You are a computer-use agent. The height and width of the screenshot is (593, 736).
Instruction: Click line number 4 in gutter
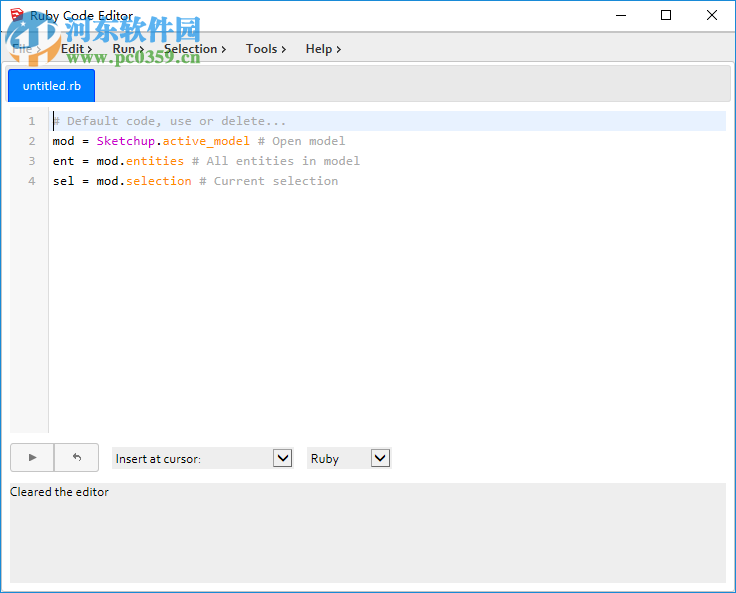(32, 181)
